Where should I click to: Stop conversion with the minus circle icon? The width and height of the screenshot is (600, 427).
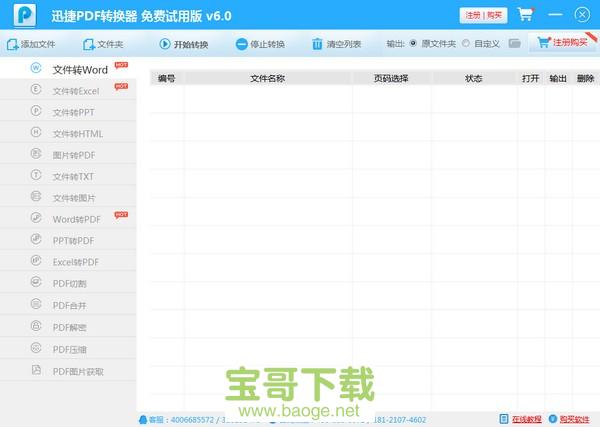point(241,44)
